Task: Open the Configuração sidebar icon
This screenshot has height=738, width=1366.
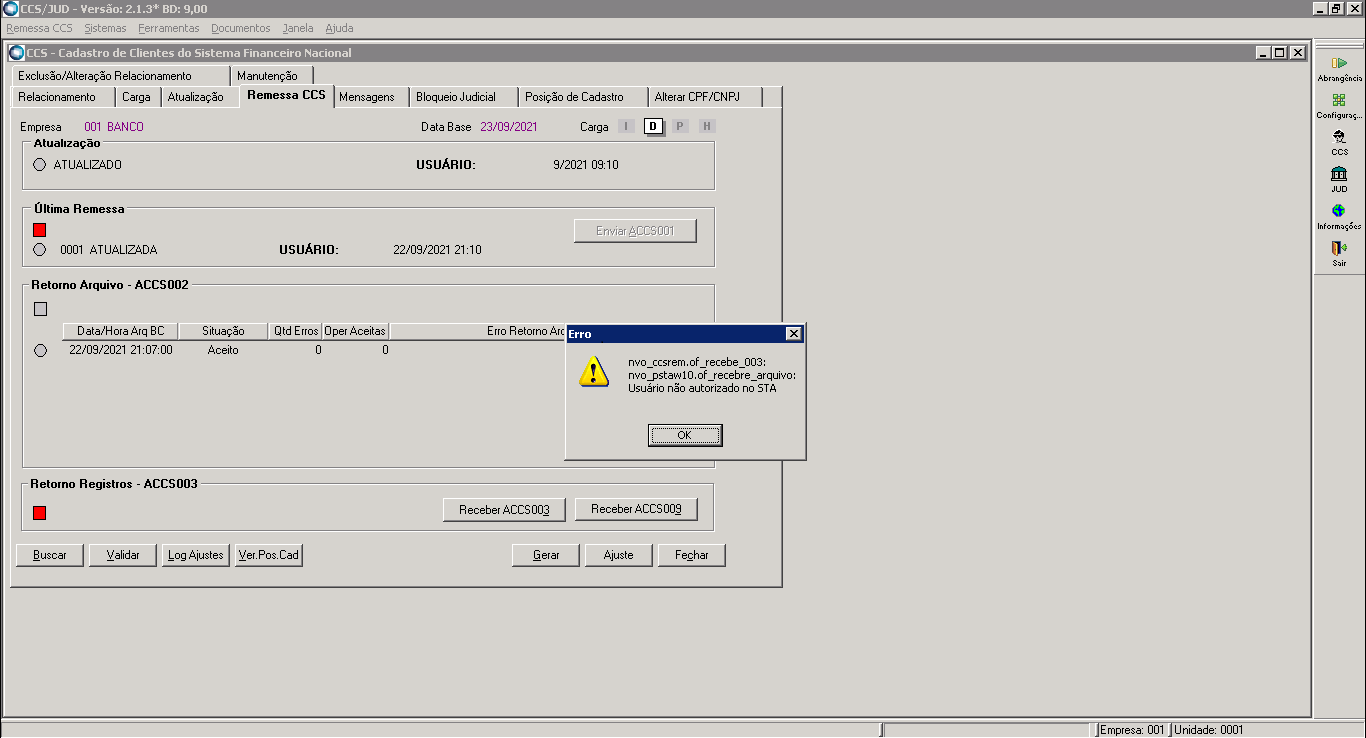Action: [x=1339, y=100]
